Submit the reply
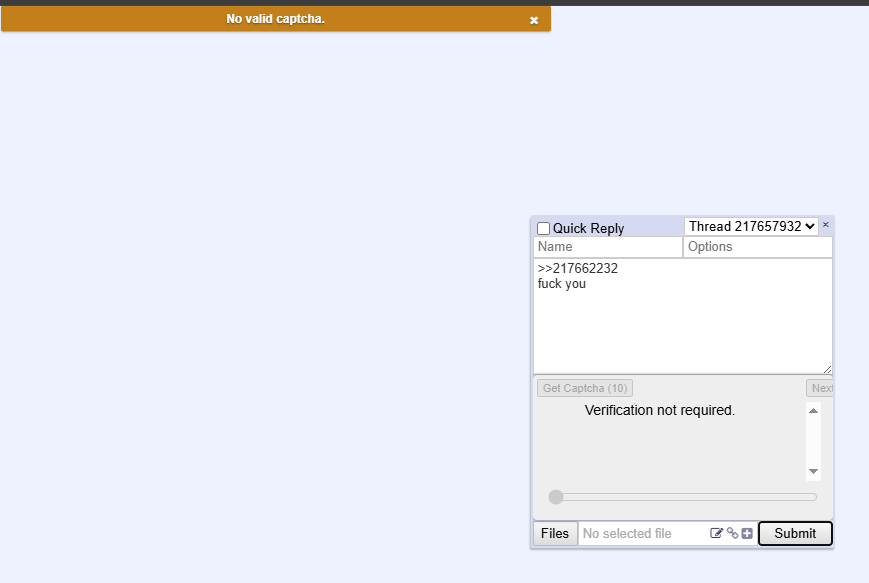Image resolution: width=869 pixels, height=583 pixels. point(795,533)
